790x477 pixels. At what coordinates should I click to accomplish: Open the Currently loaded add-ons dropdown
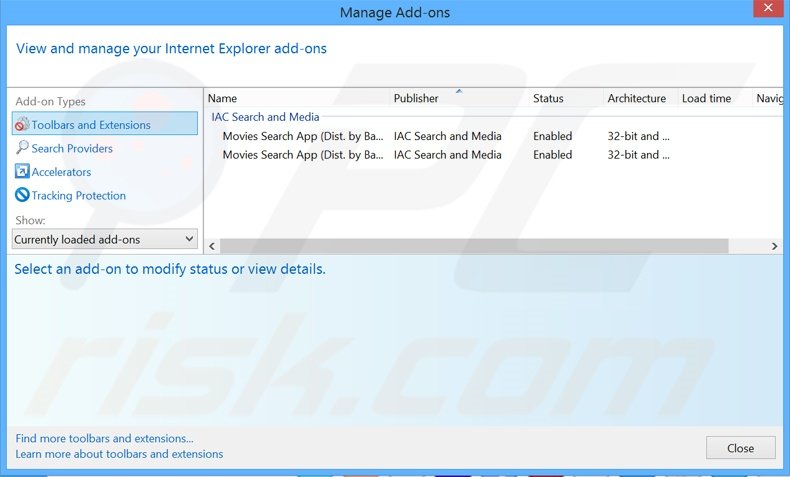point(105,240)
